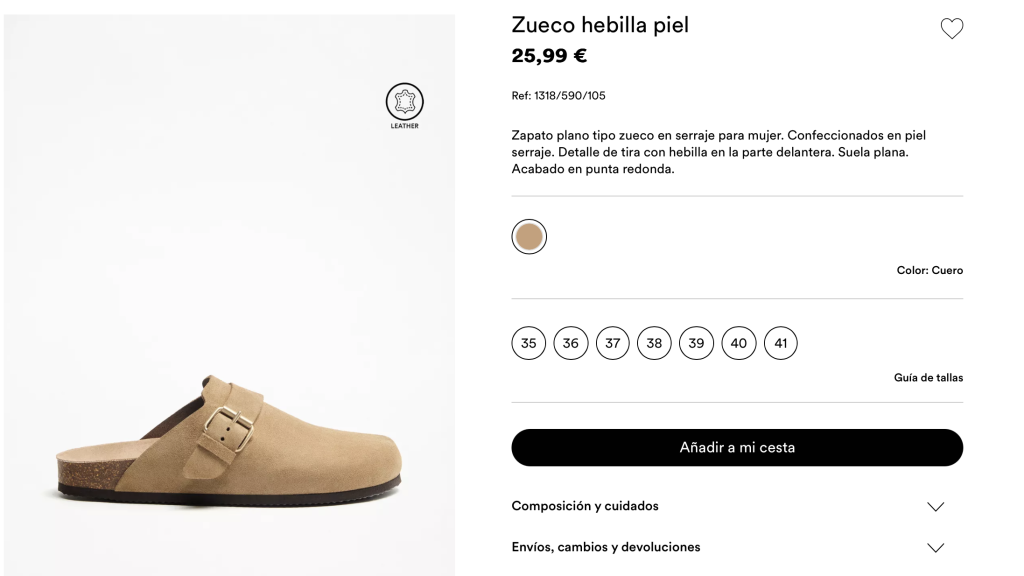Select the Cuero color swatch
Image resolution: width=1024 pixels, height=576 pixels.
click(x=529, y=236)
